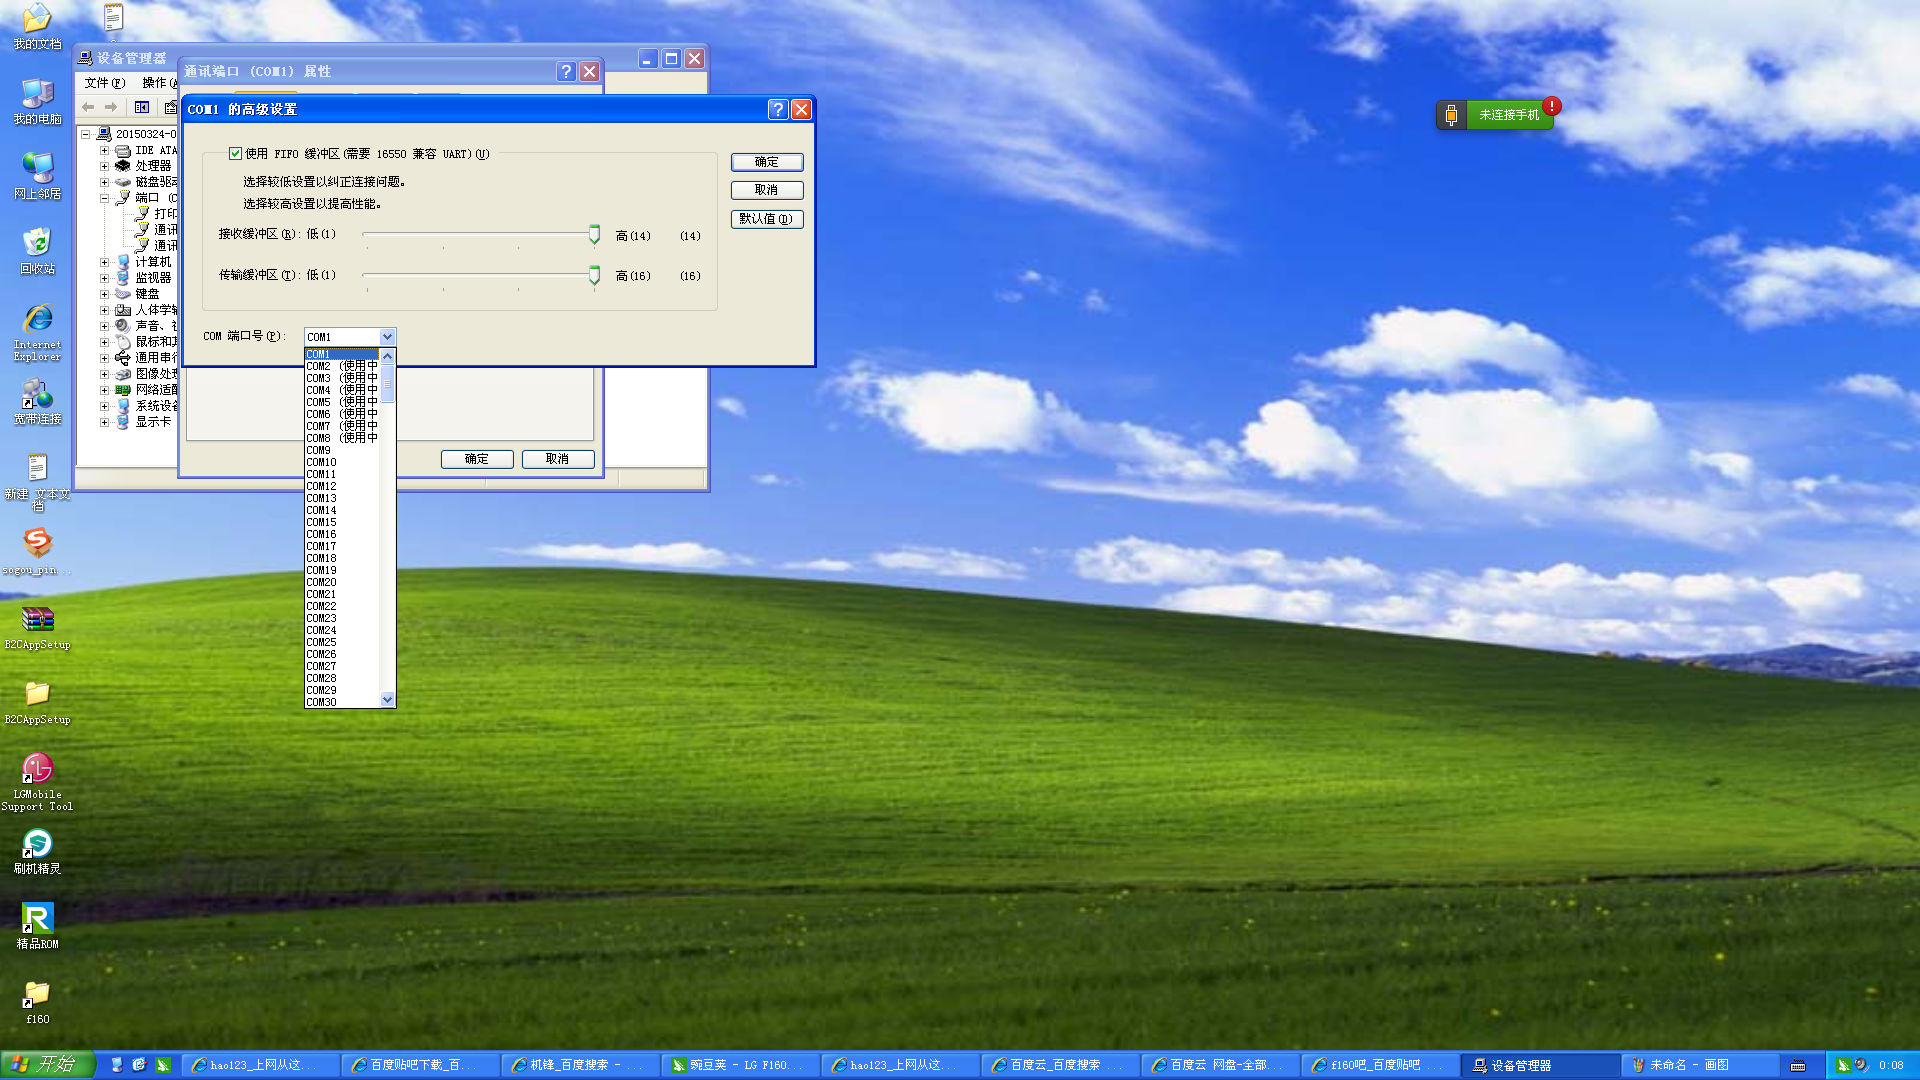Select COM2 (使用中) in the port list
The height and width of the screenshot is (1080, 1920).
(342, 366)
